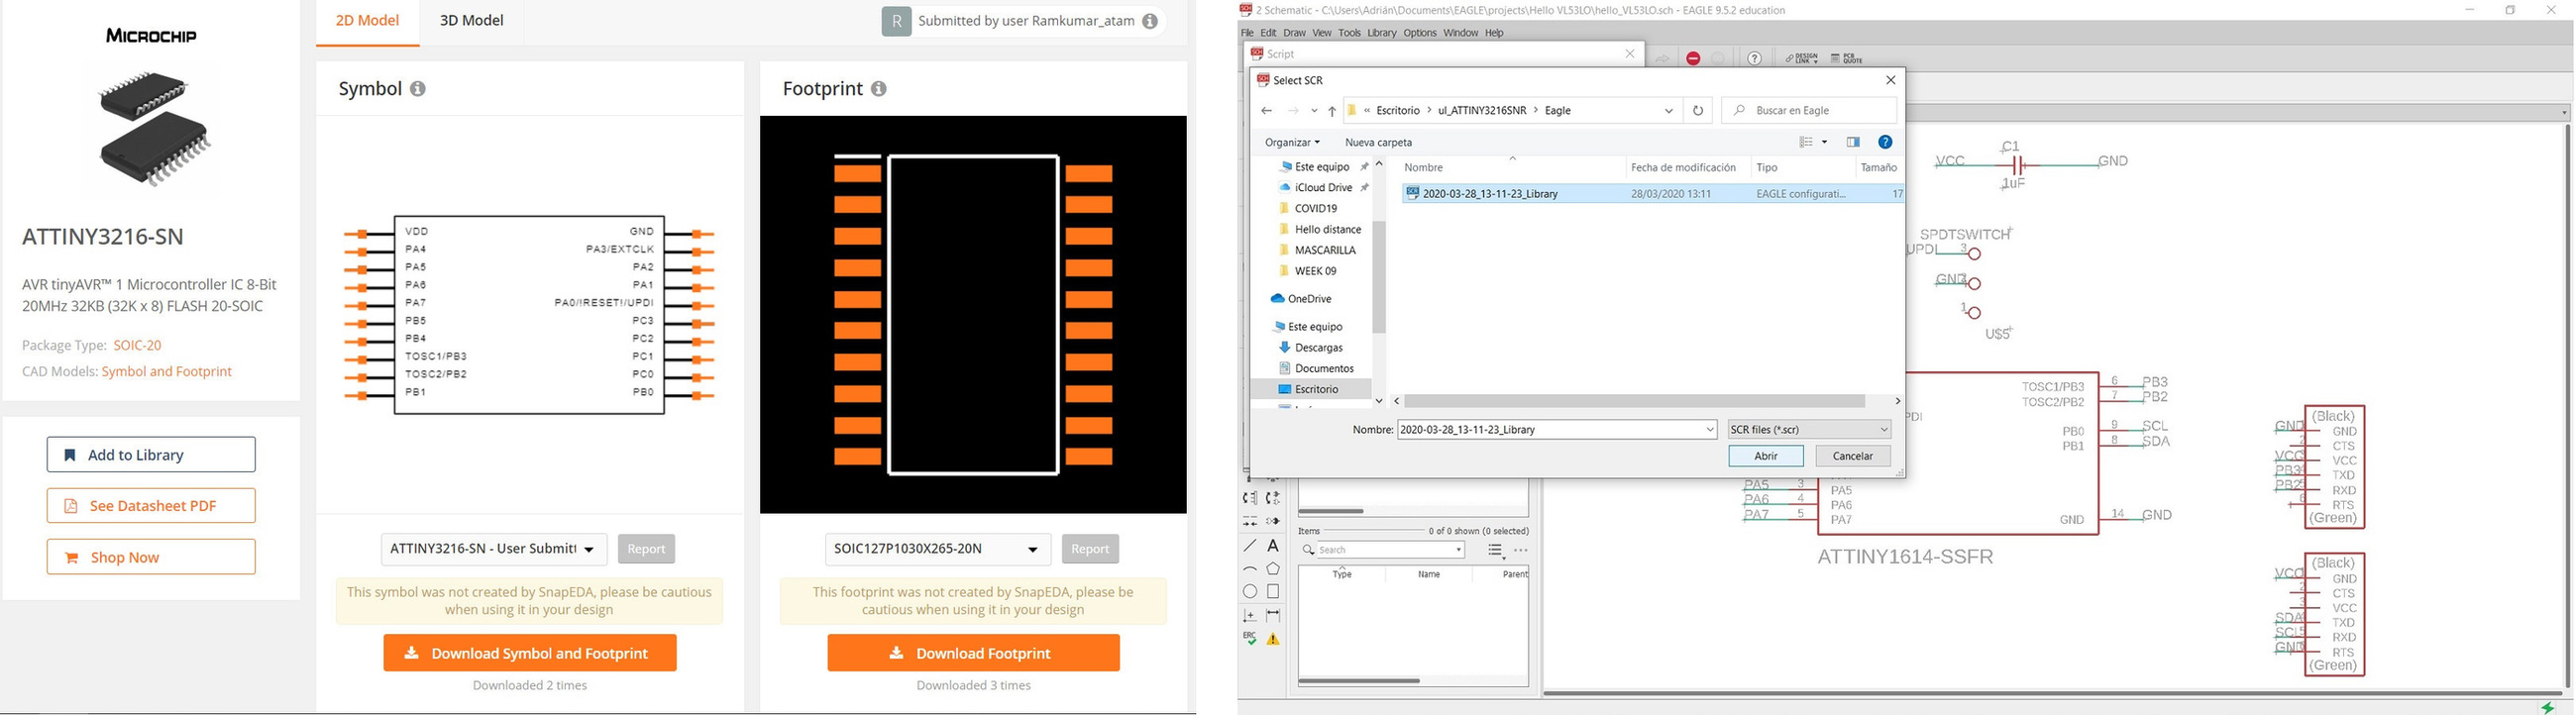Click Cancelar in Select SCR dialog
Viewport: 2576px width, 715px height.
1852,456
